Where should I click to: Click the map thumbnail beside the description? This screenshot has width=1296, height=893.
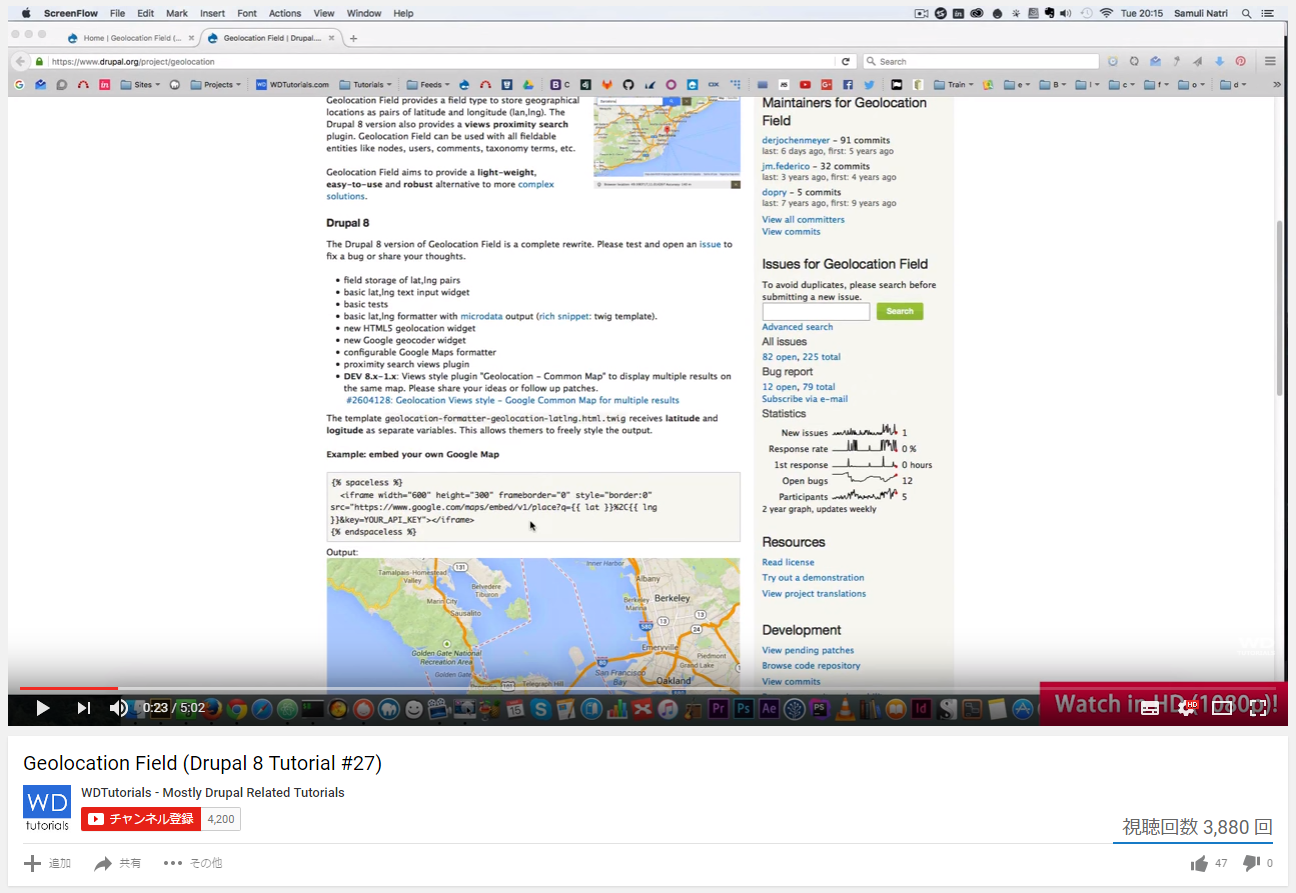tap(666, 142)
